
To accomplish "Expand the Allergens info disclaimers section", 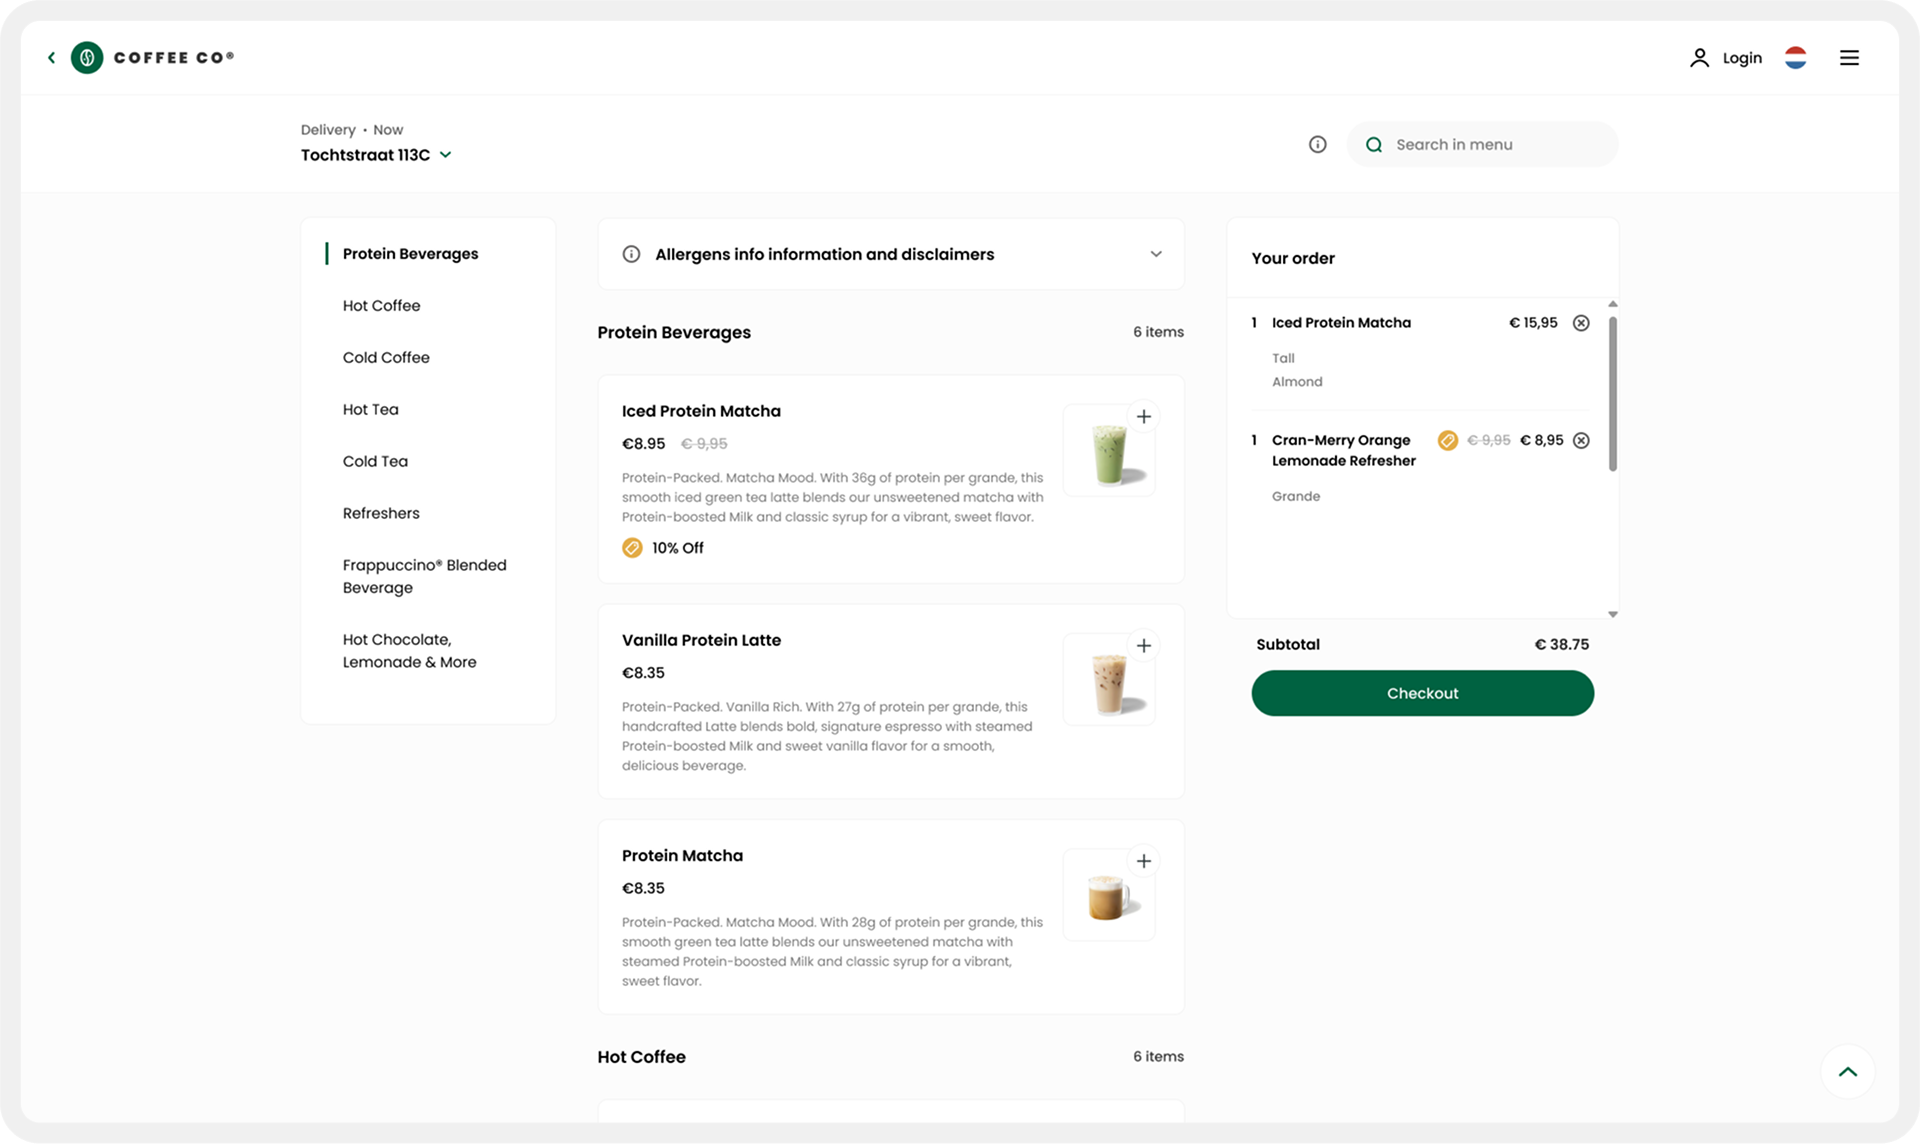I will (1156, 254).
